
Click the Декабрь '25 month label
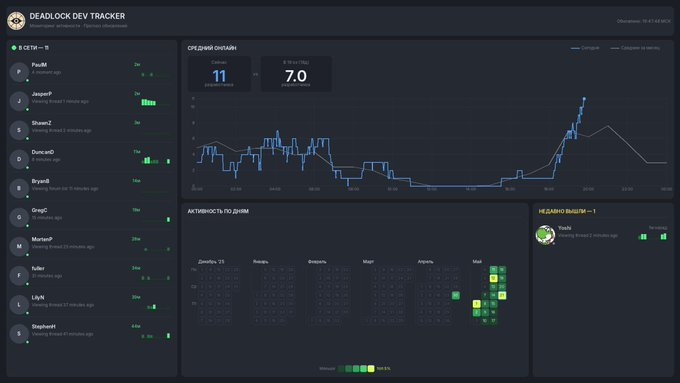(x=211, y=262)
